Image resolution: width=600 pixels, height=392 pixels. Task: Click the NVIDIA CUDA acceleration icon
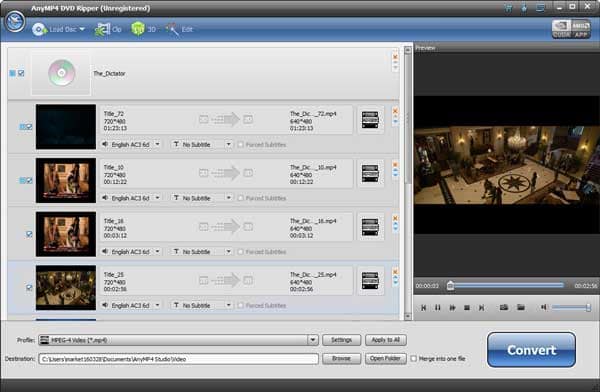click(561, 29)
